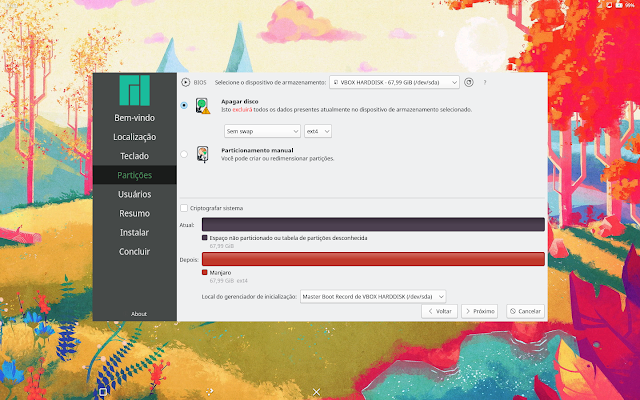Go to the Teclado step in the sidebar
Viewport: 640px width, 400px height.
pos(135,156)
